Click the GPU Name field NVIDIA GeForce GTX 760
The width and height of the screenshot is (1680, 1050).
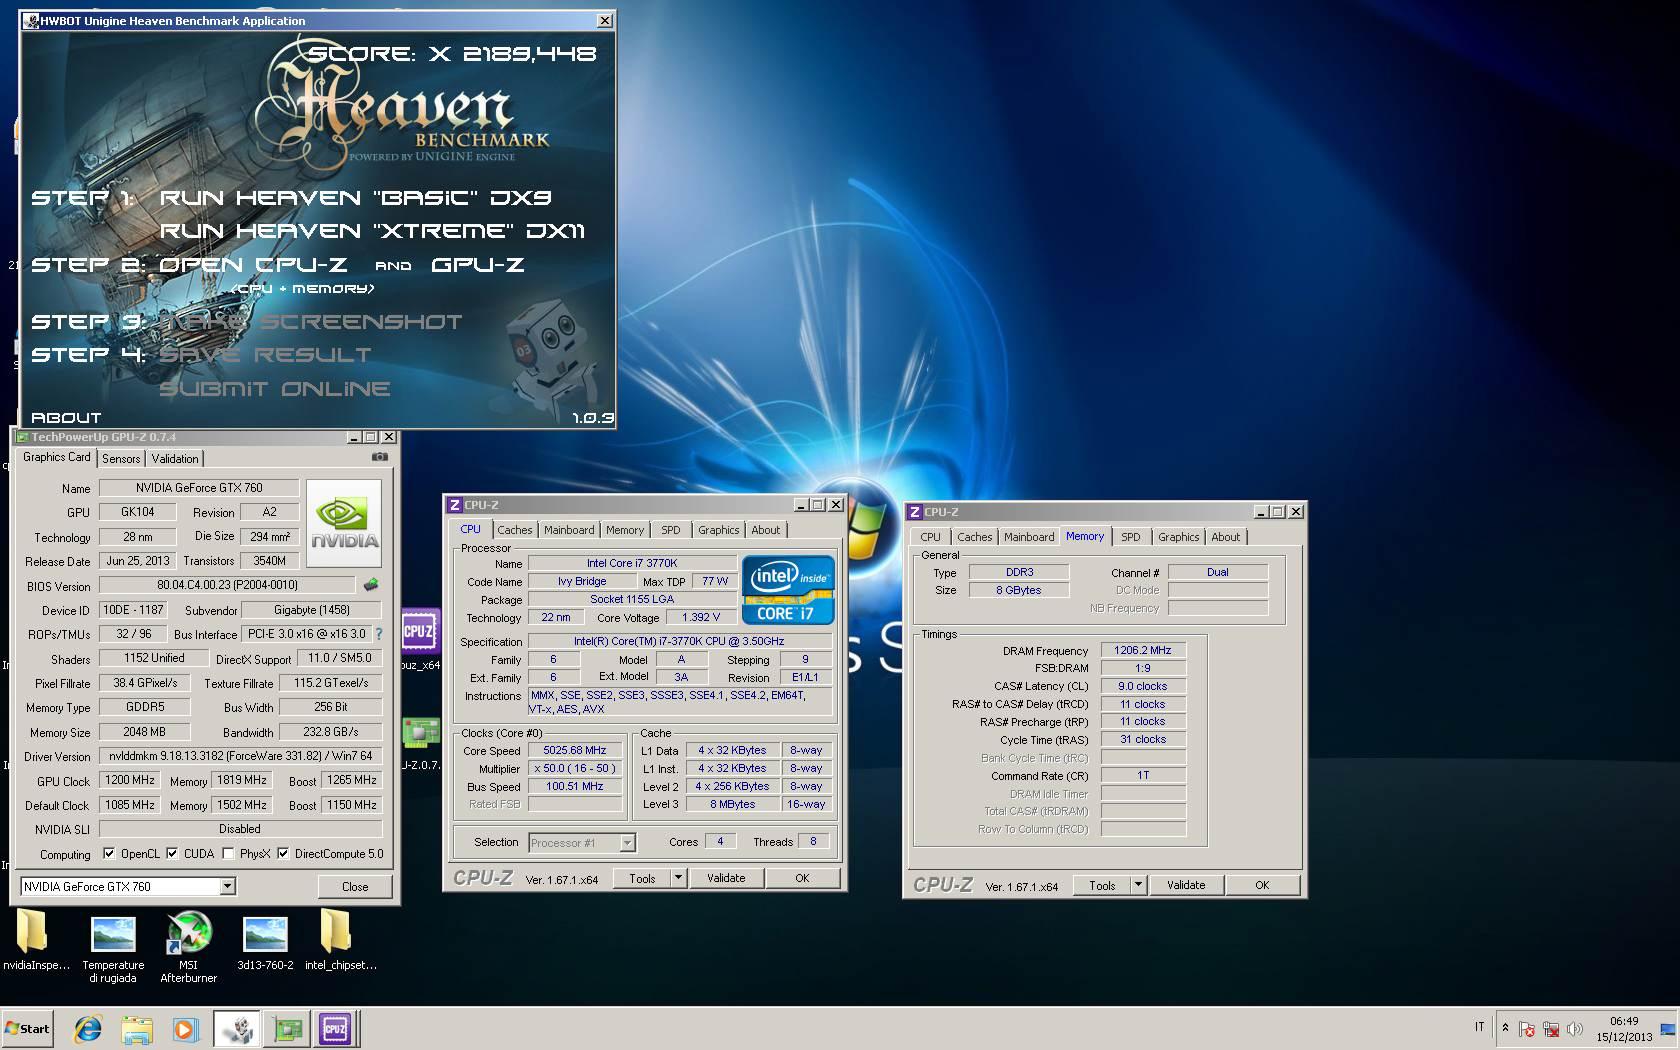199,488
